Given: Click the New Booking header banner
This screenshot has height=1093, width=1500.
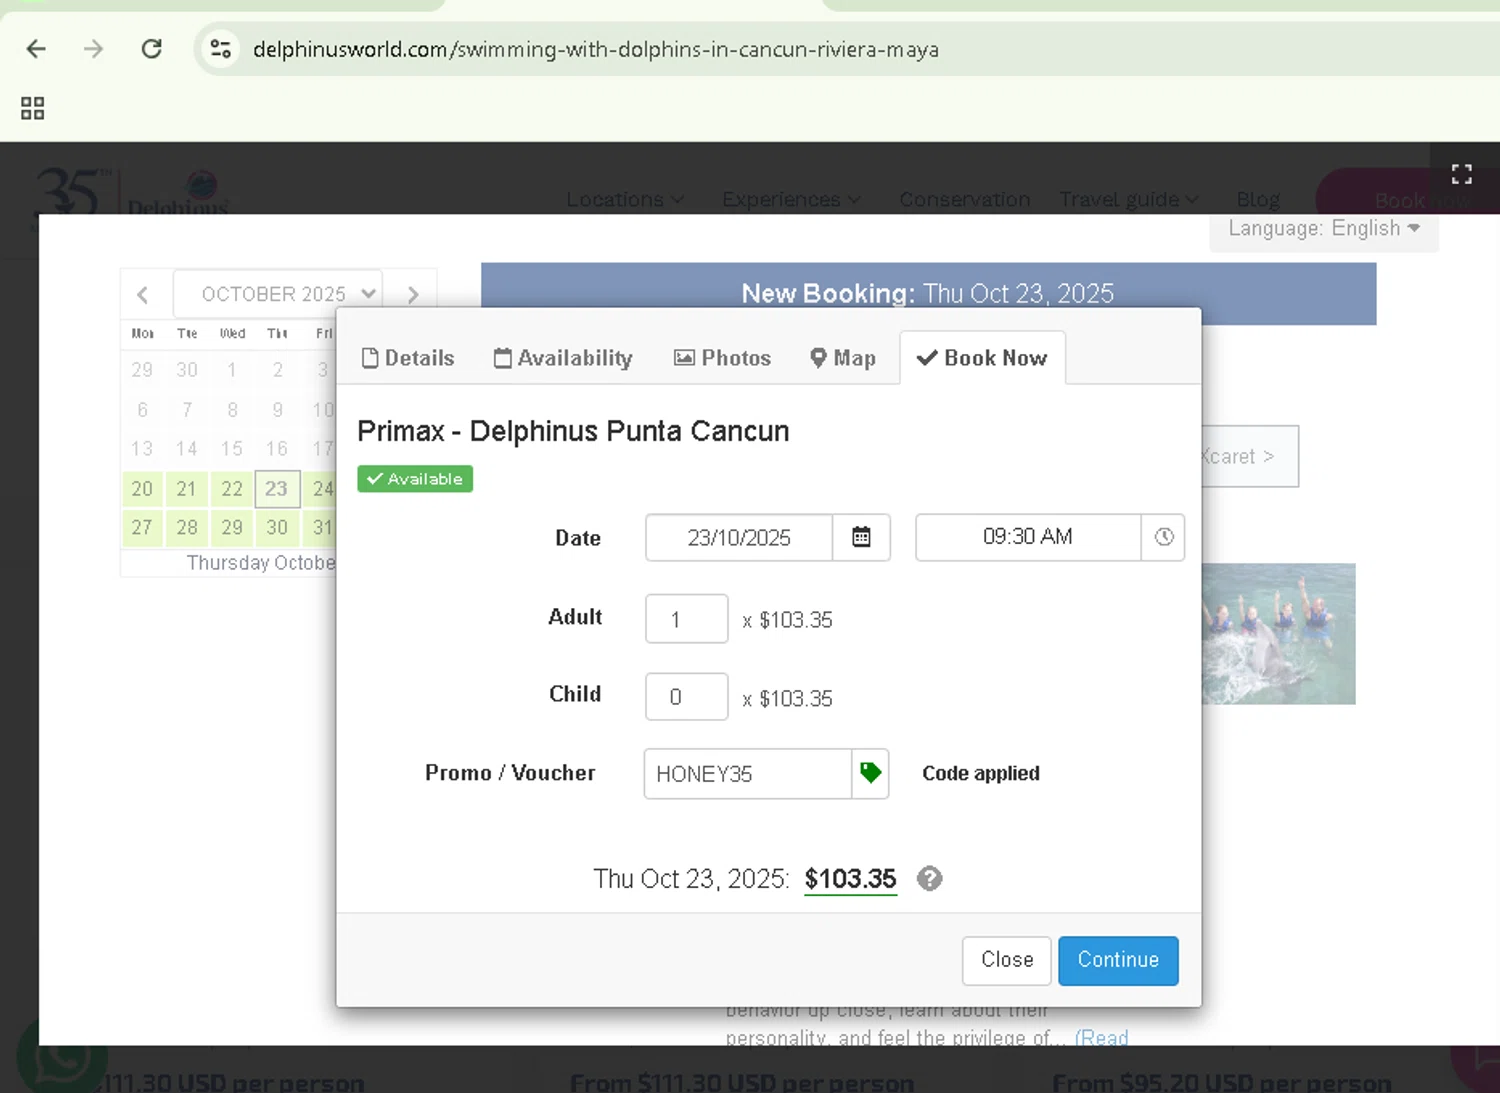Looking at the screenshot, I should coord(928,293).
